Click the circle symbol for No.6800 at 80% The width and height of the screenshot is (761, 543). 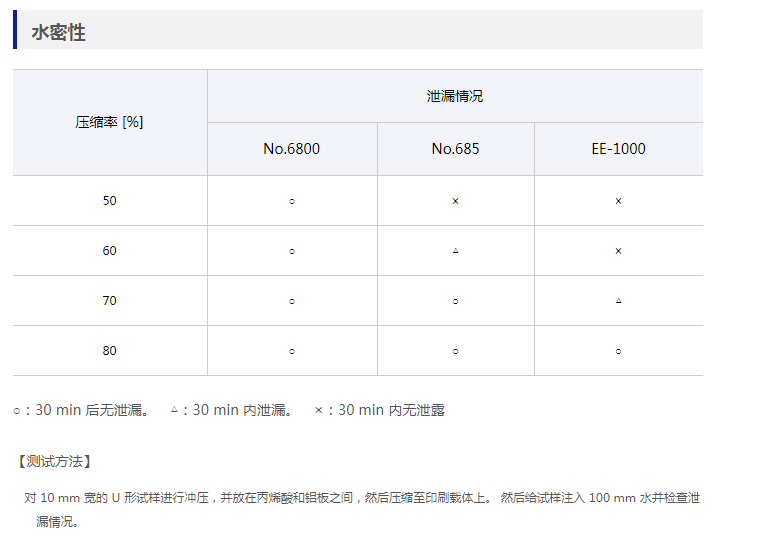[292, 351]
